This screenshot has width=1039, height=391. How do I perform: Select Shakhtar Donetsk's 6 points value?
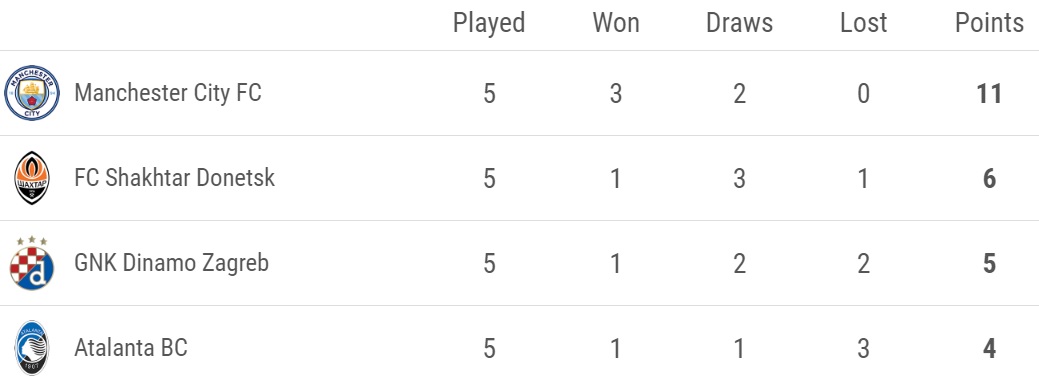989,178
